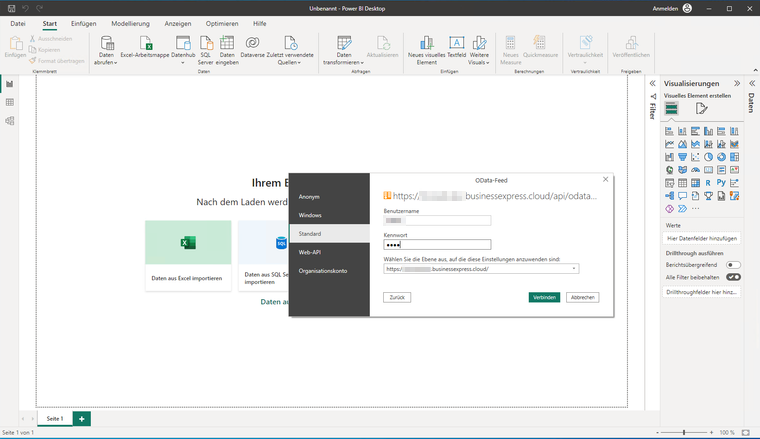The width and height of the screenshot is (760, 439).
Task: Select the R script visual icon
Action: click(x=708, y=183)
